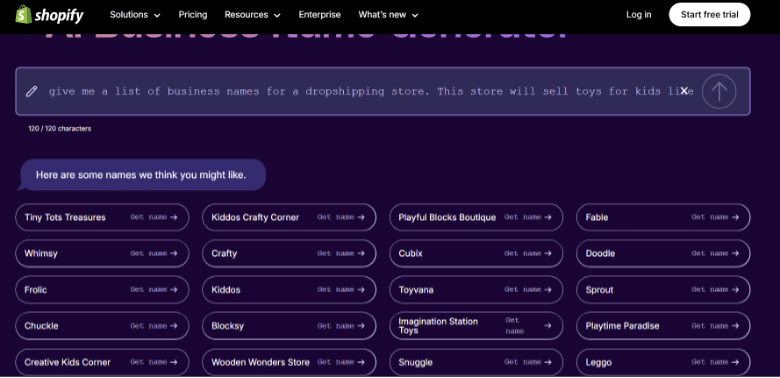This screenshot has width=780, height=378.
Task: Get the name Sprout
Action: tap(663, 289)
